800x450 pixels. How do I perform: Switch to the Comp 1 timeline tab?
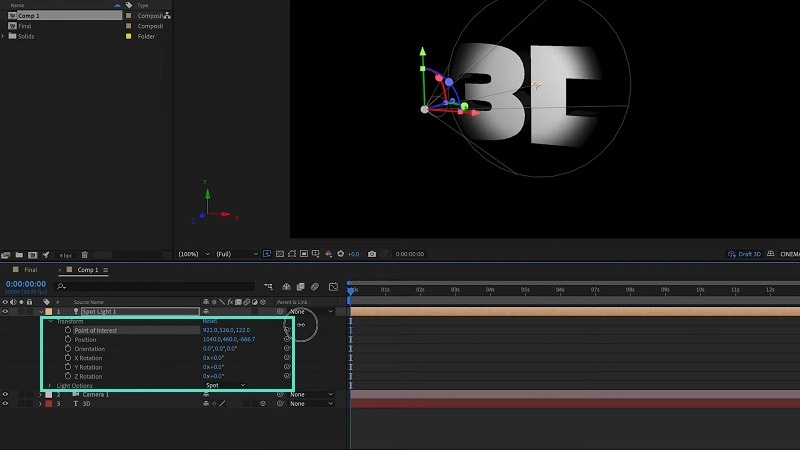[88, 270]
